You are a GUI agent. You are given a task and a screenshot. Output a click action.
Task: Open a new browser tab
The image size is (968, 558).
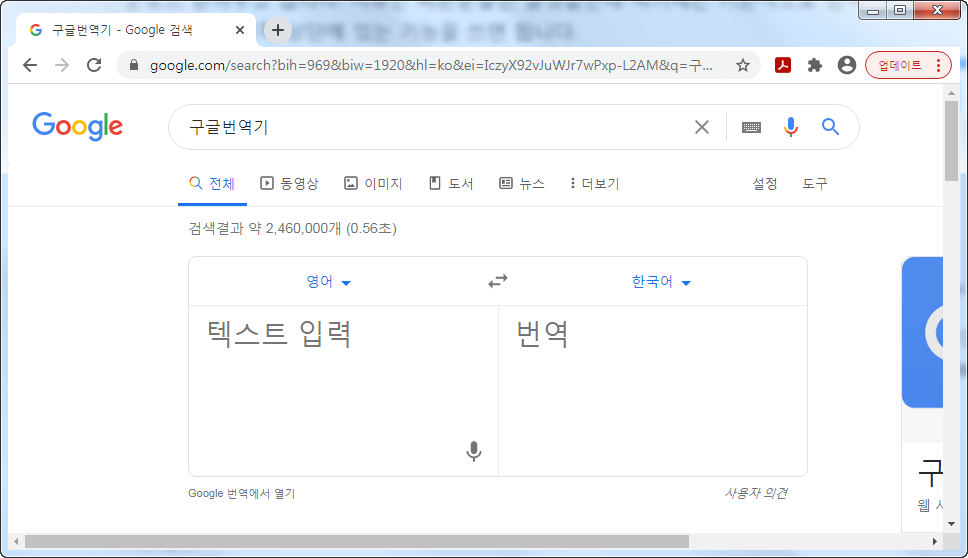(278, 30)
